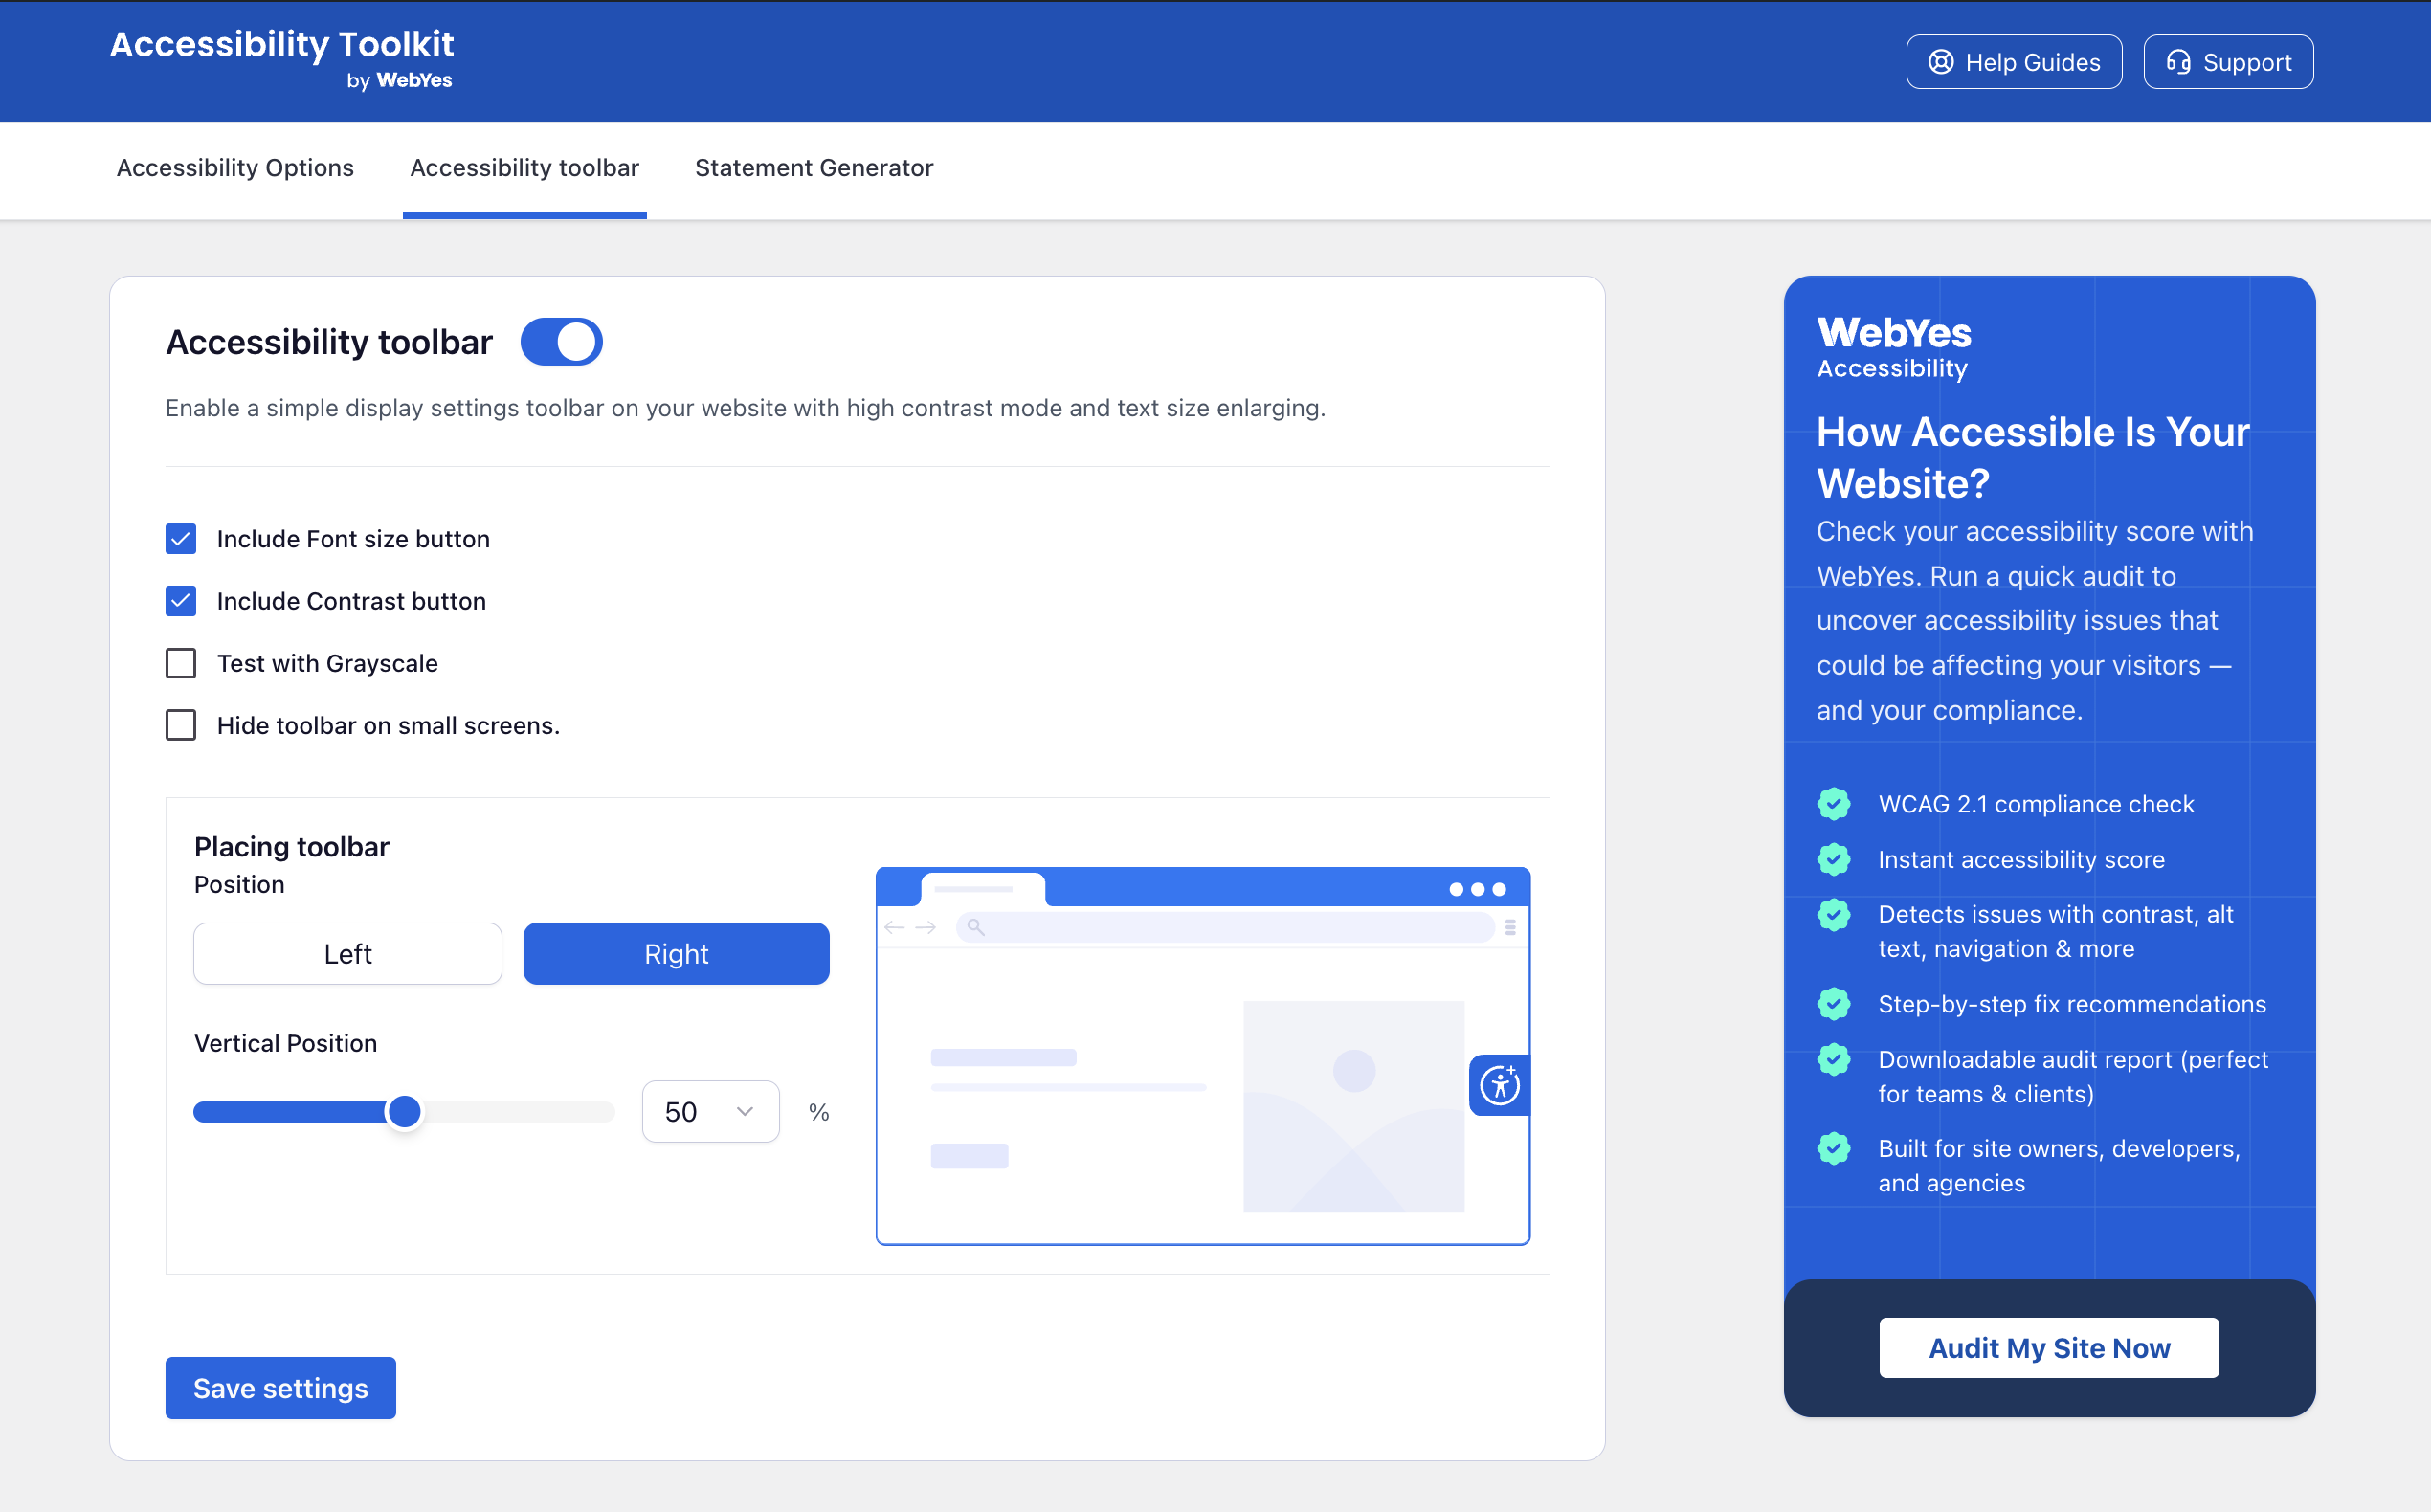Enable Test with Grayscale
The image size is (2431, 1512).
181,663
